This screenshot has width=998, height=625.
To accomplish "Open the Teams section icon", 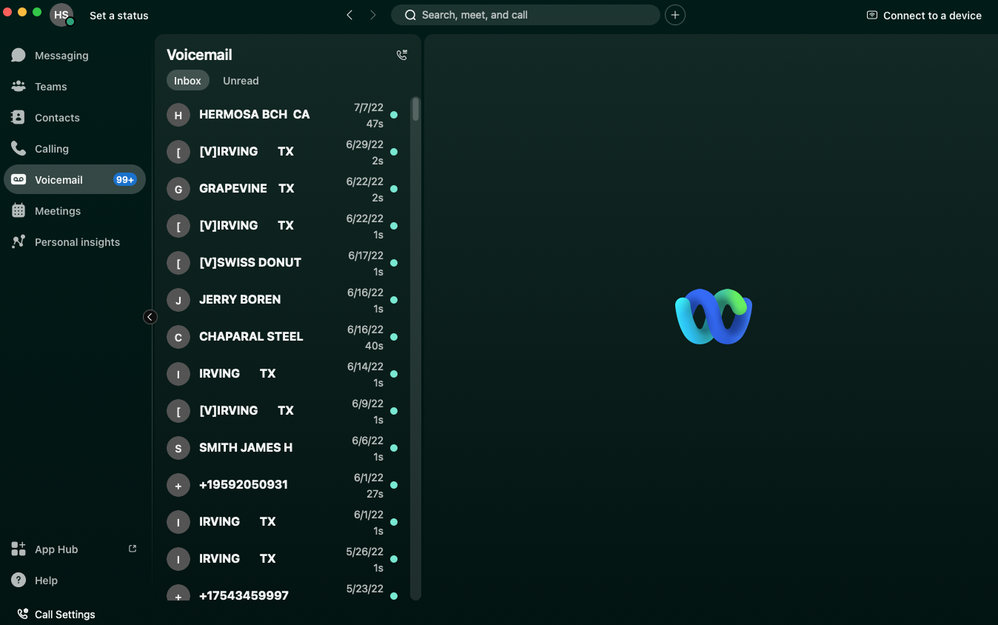I will coord(18,86).
